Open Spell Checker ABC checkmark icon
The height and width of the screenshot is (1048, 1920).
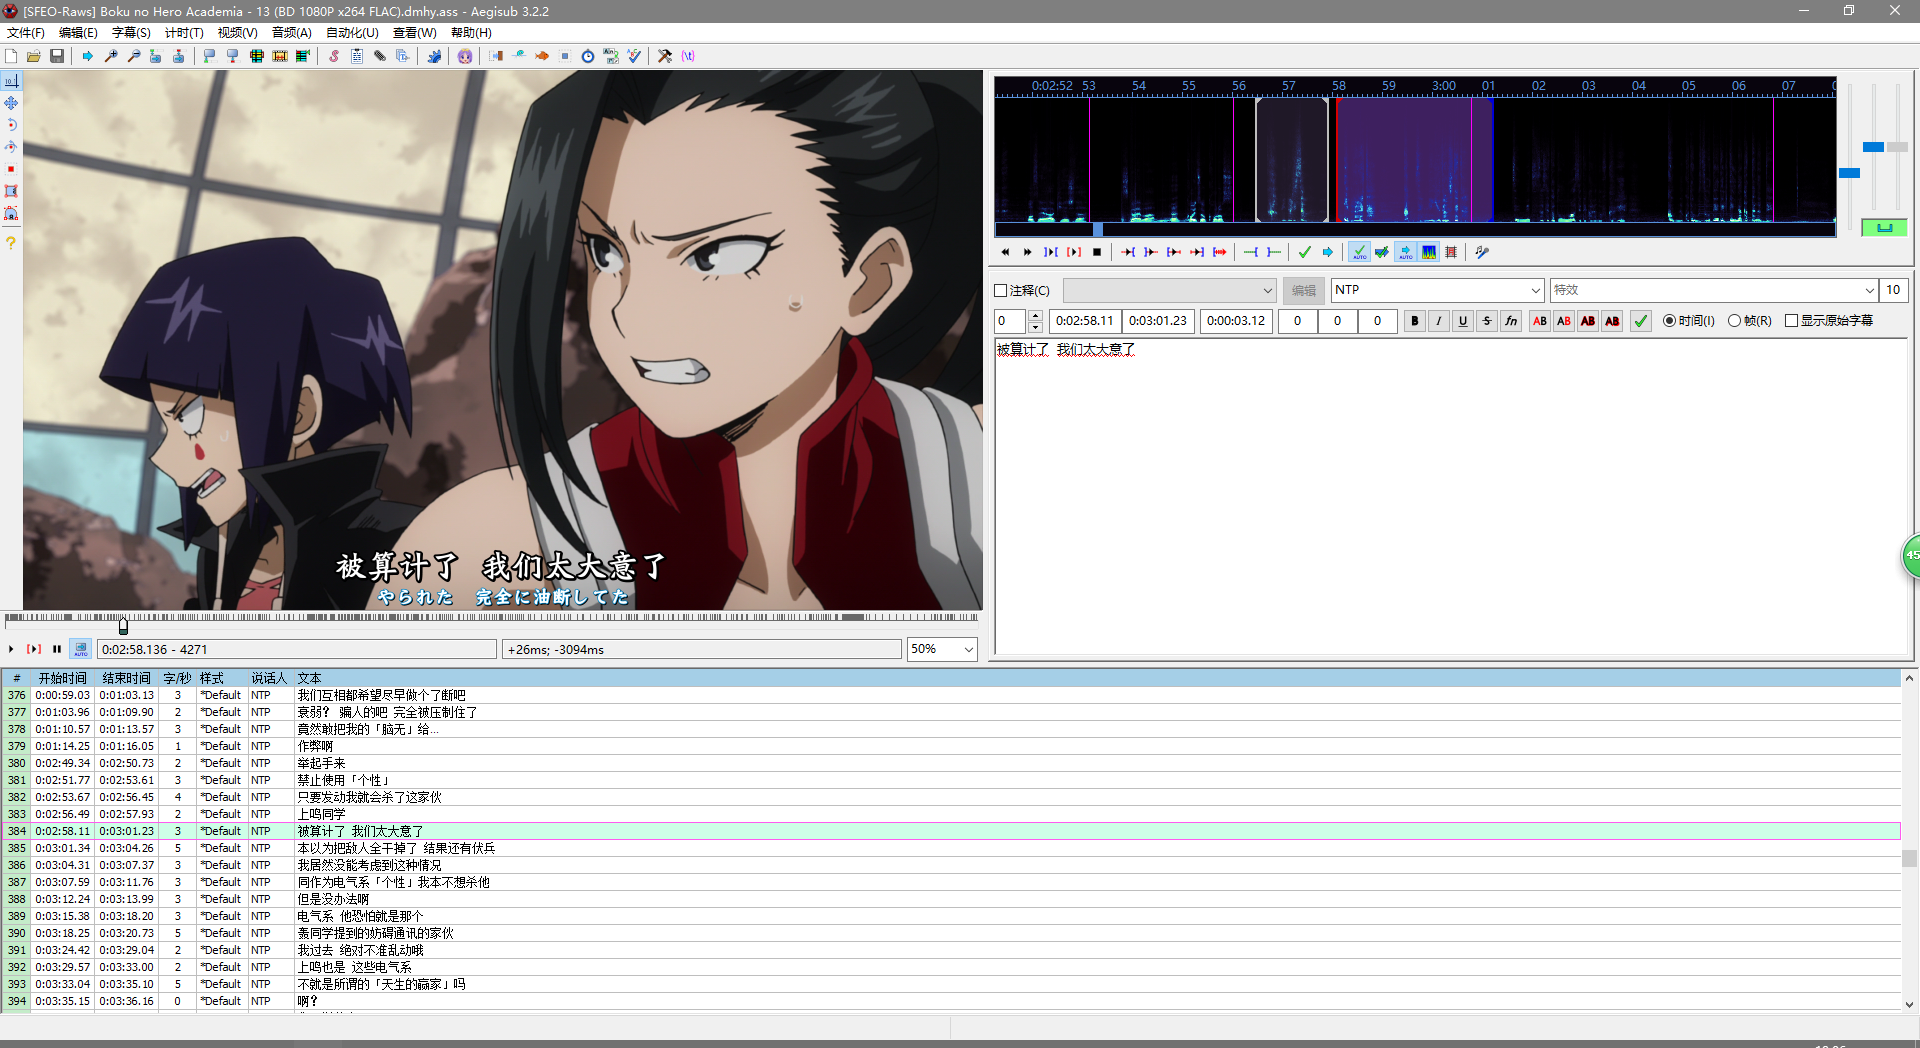[634, 56]
